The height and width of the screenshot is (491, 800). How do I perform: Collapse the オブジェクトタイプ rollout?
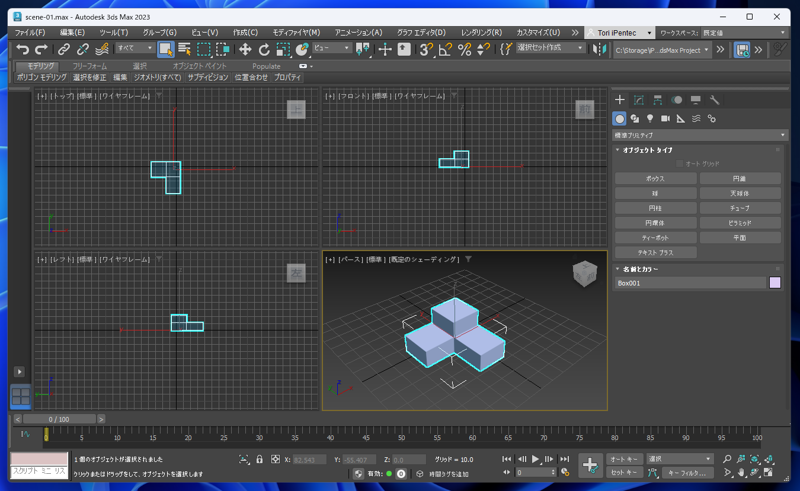click(647, 150)
